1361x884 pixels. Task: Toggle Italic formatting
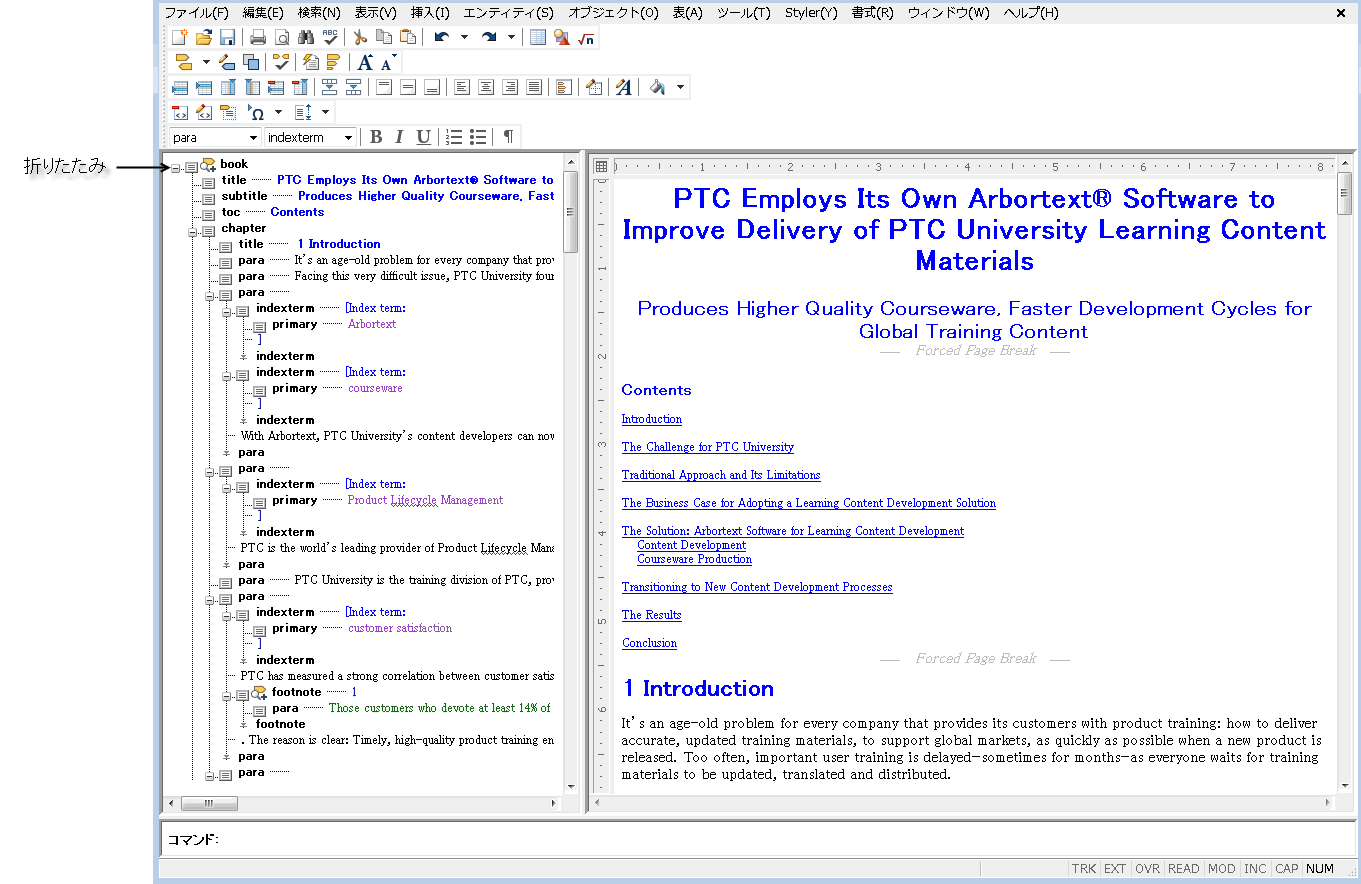[x=400, y=137]
